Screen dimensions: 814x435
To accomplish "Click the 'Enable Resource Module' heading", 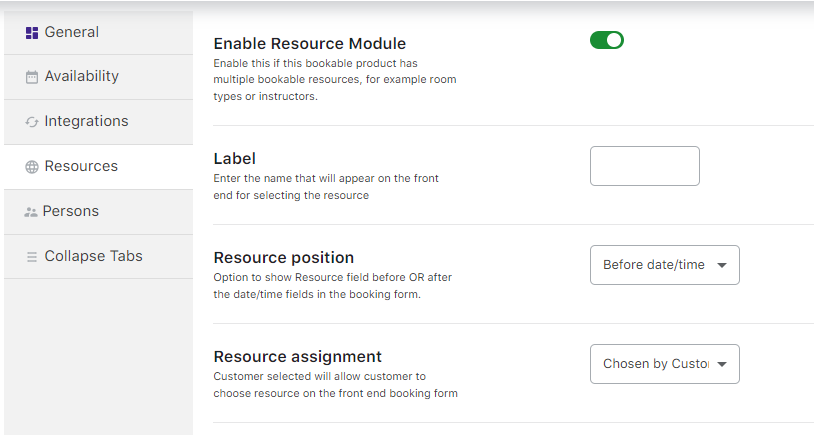I will click(x=309, y=44).
